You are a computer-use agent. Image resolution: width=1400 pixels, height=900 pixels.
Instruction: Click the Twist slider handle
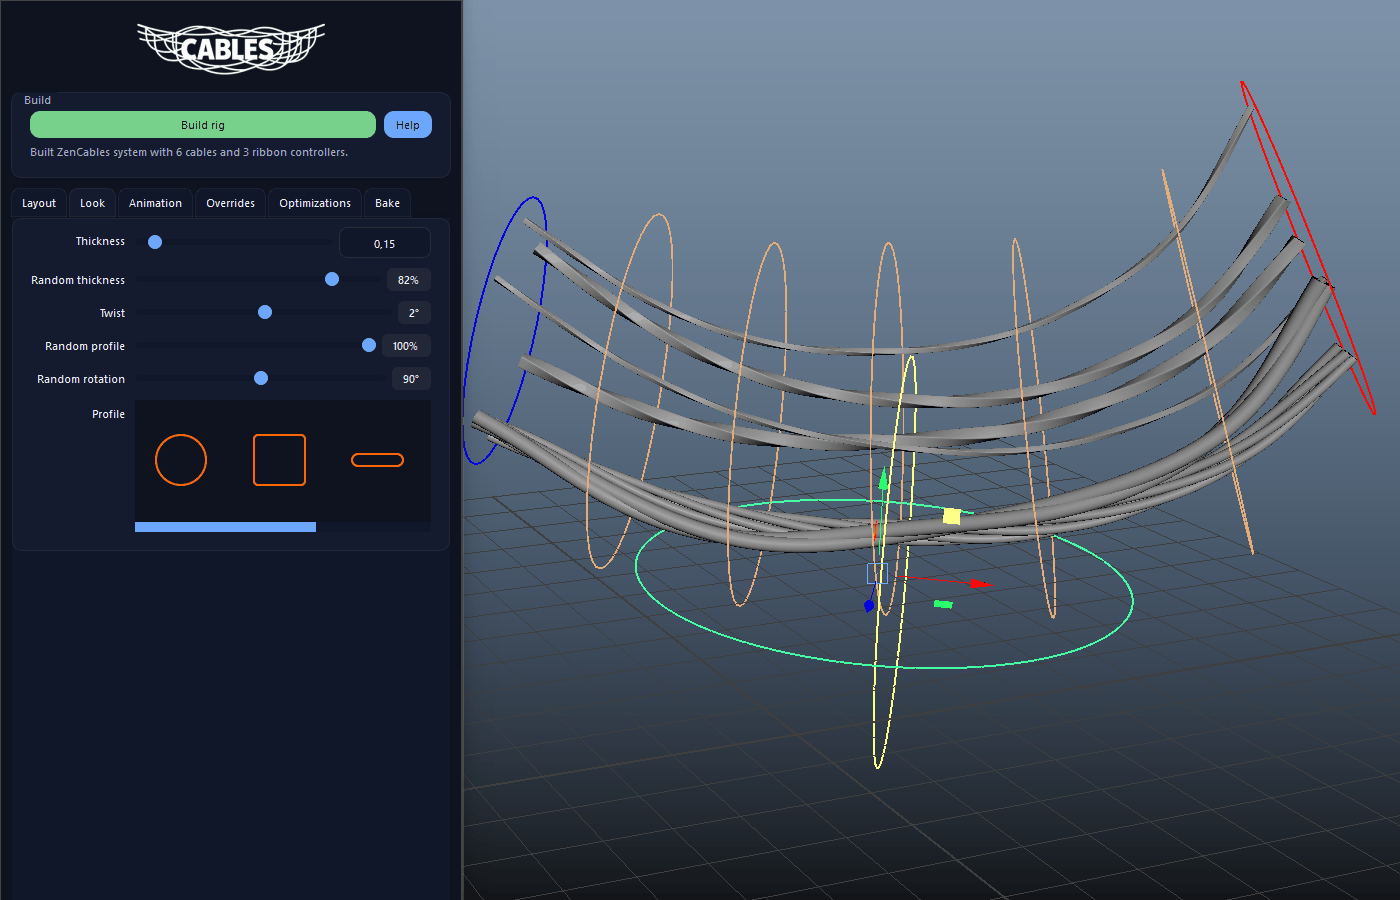coord(265,312)
